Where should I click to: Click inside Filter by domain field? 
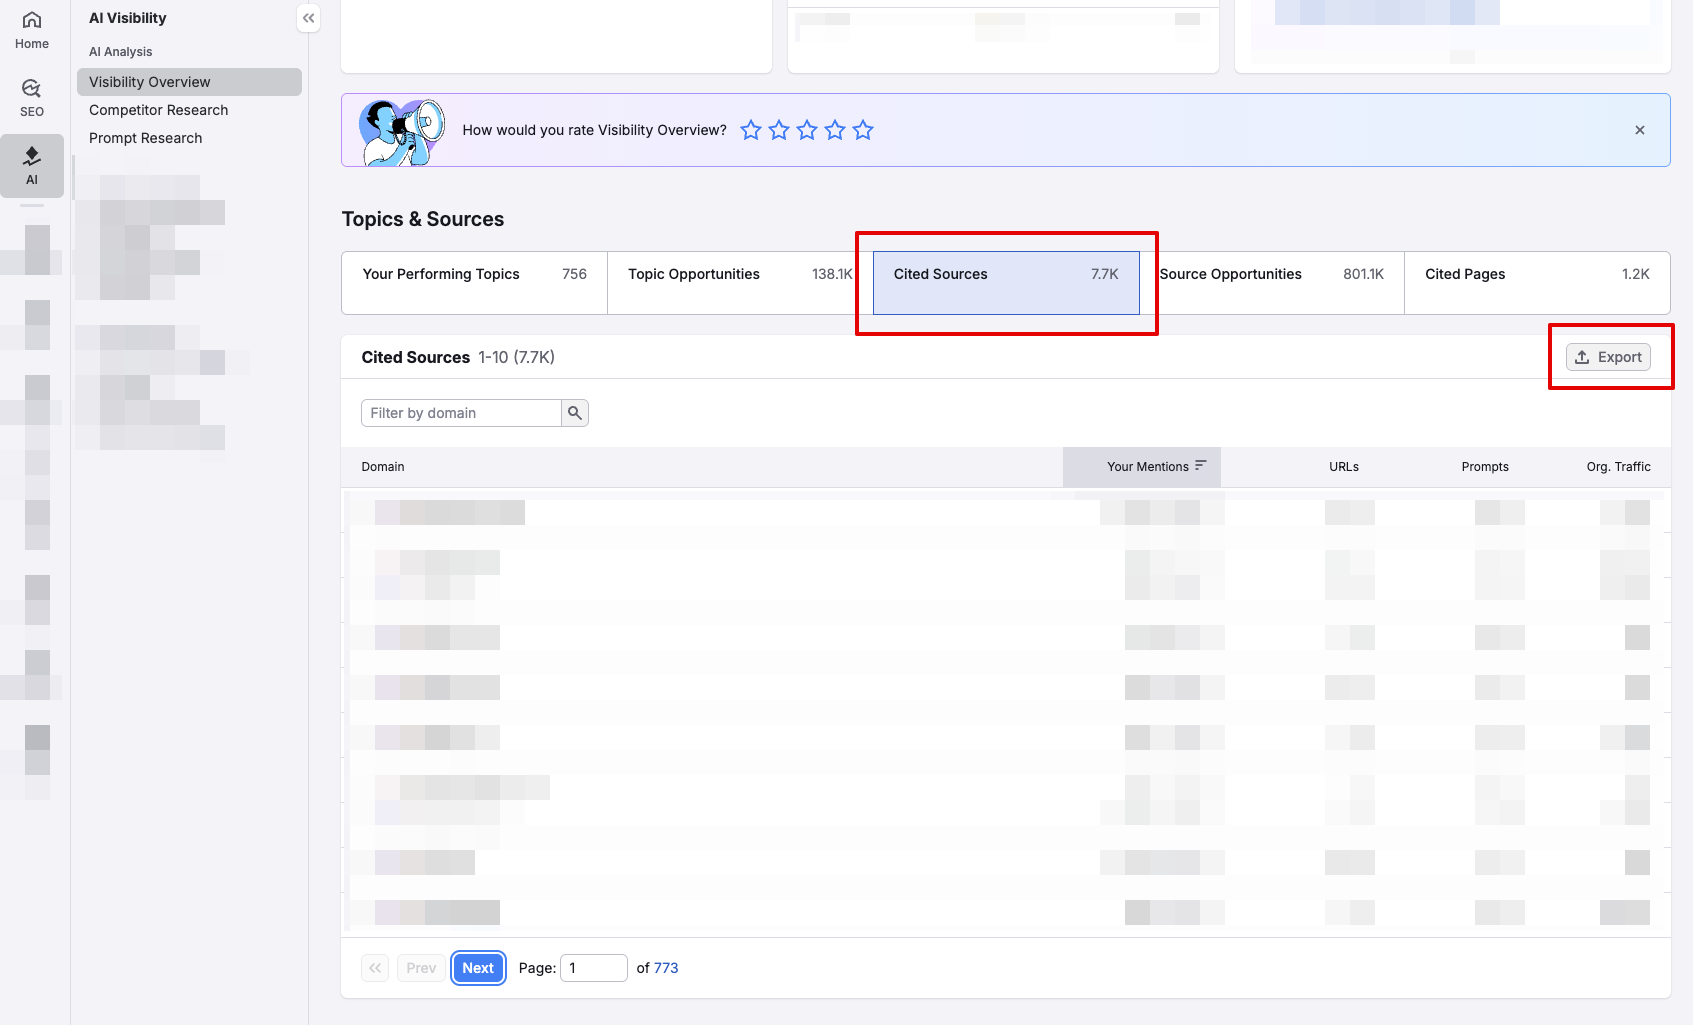(461, 413)
